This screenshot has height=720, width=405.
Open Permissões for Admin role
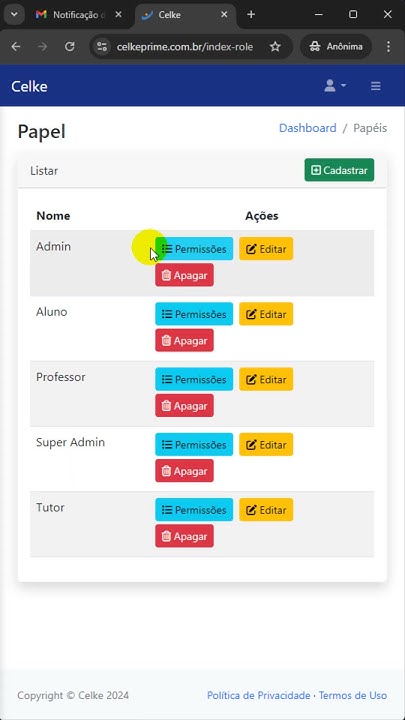194,249
